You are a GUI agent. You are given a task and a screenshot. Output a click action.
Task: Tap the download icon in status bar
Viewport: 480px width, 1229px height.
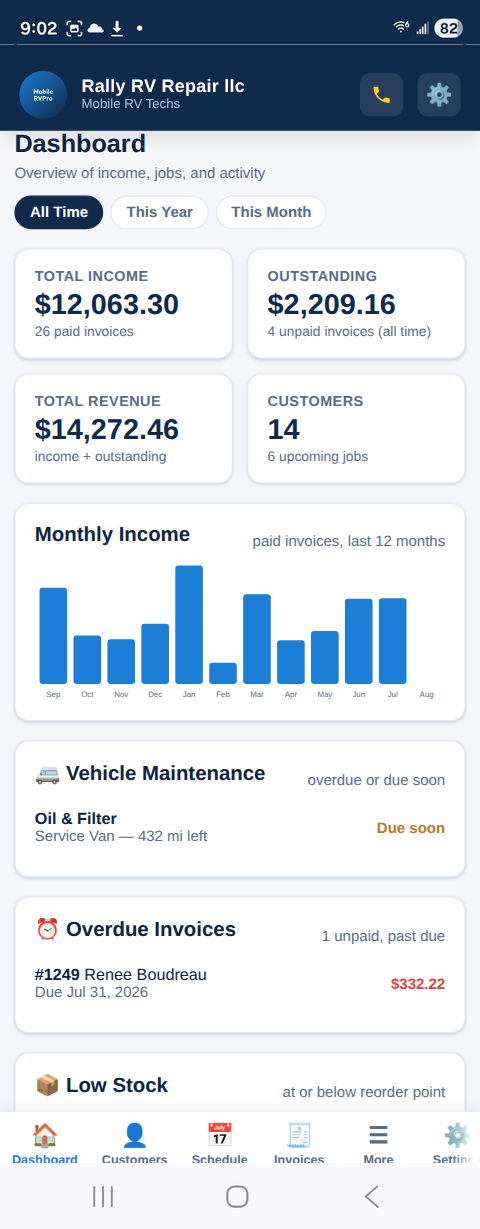pyautogui.click(x=117, y=28)
